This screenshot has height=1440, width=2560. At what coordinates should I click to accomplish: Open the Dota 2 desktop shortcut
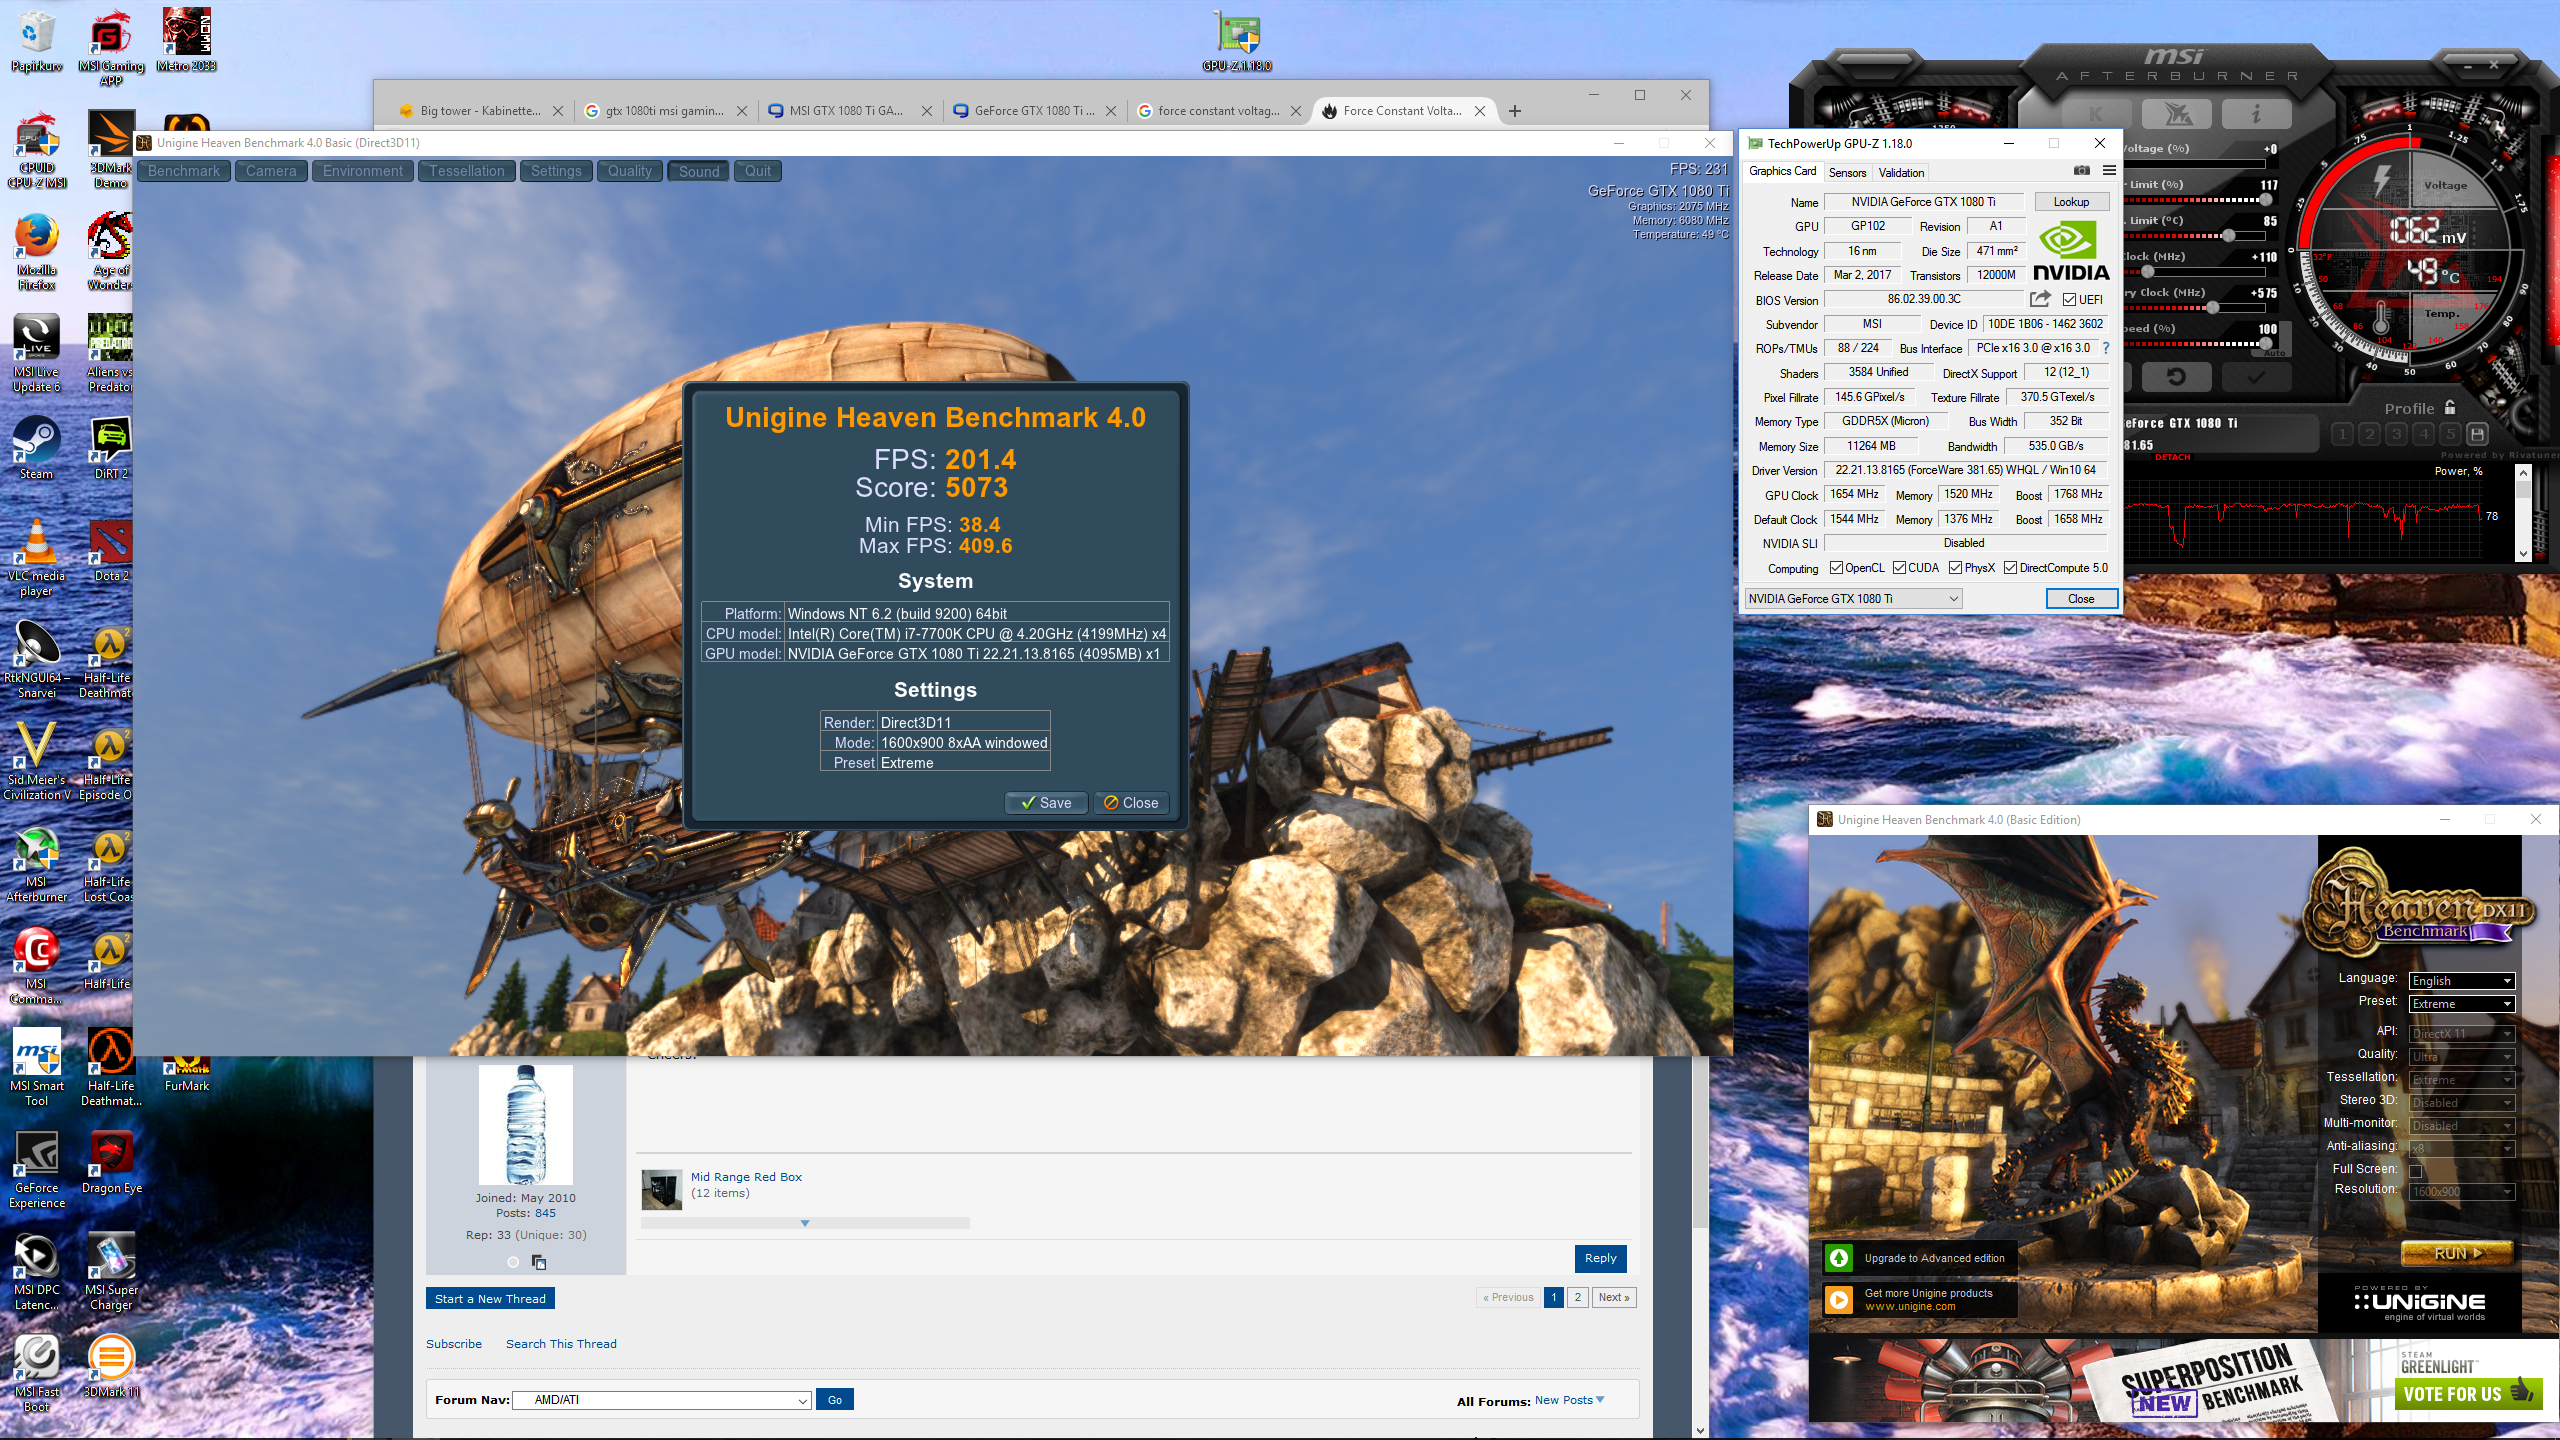[x=111, y=550]
